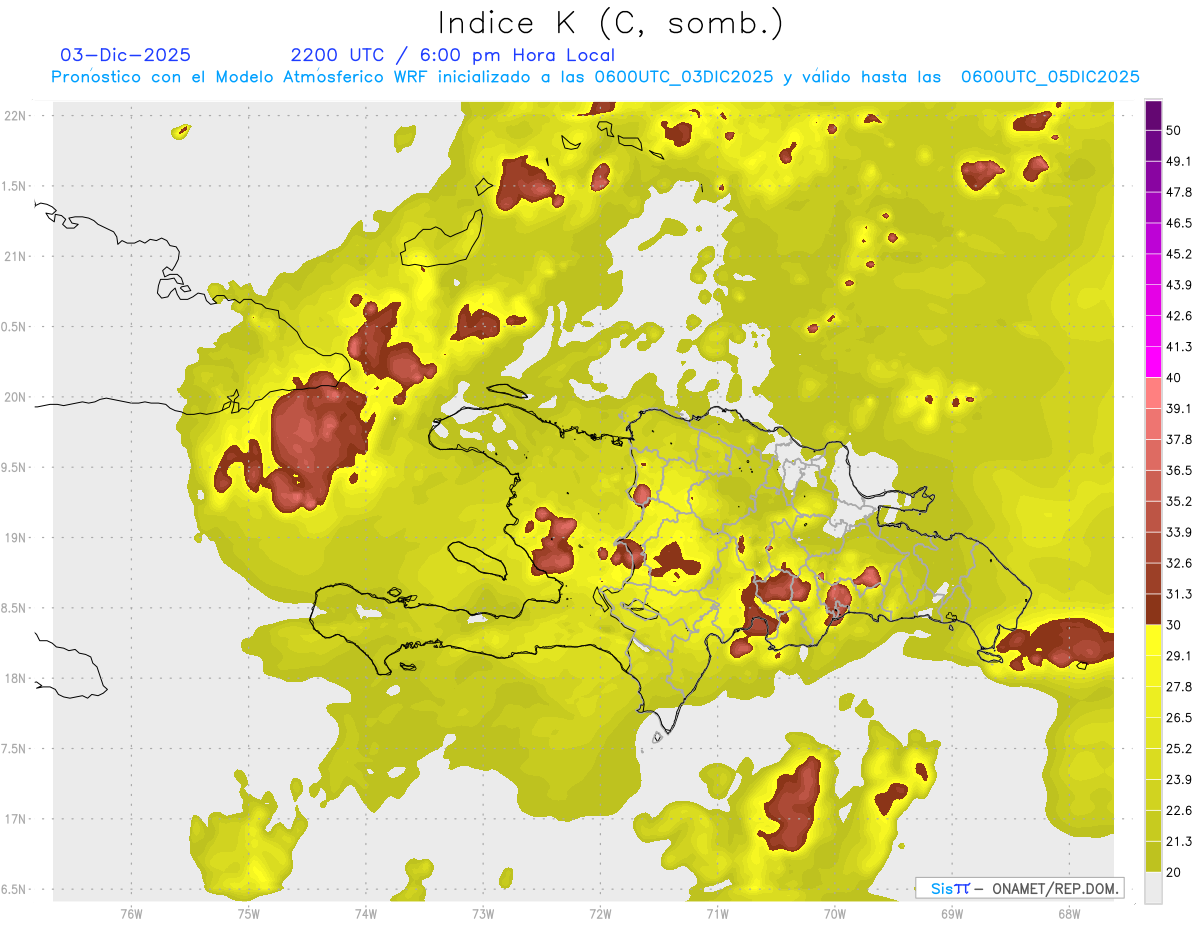
Task: Click the "76W" longitude label
Action: [131, 913]
